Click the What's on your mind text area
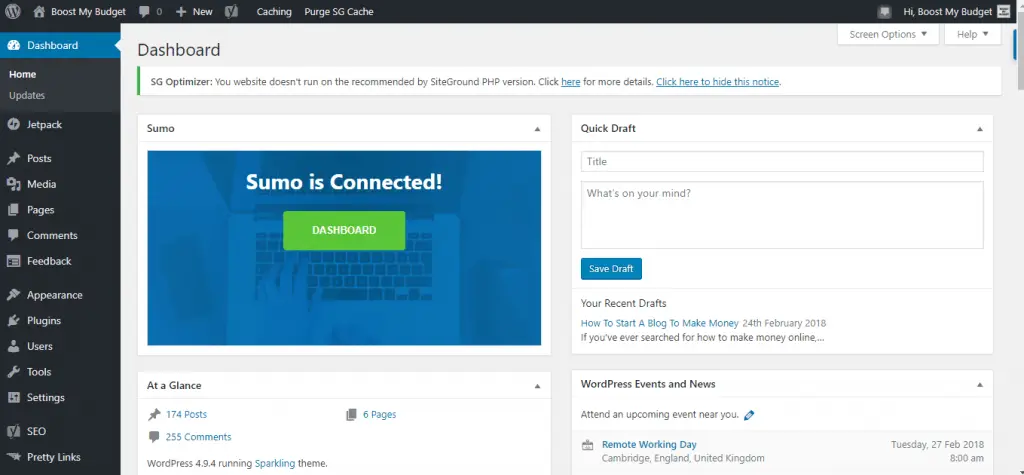Viewport: 1024px width, 475px height. (x=782, y=215)
